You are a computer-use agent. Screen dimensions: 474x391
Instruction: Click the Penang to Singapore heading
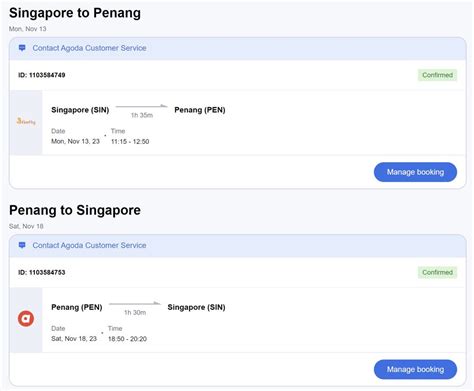pyautogui.click(x=75, y=210)
